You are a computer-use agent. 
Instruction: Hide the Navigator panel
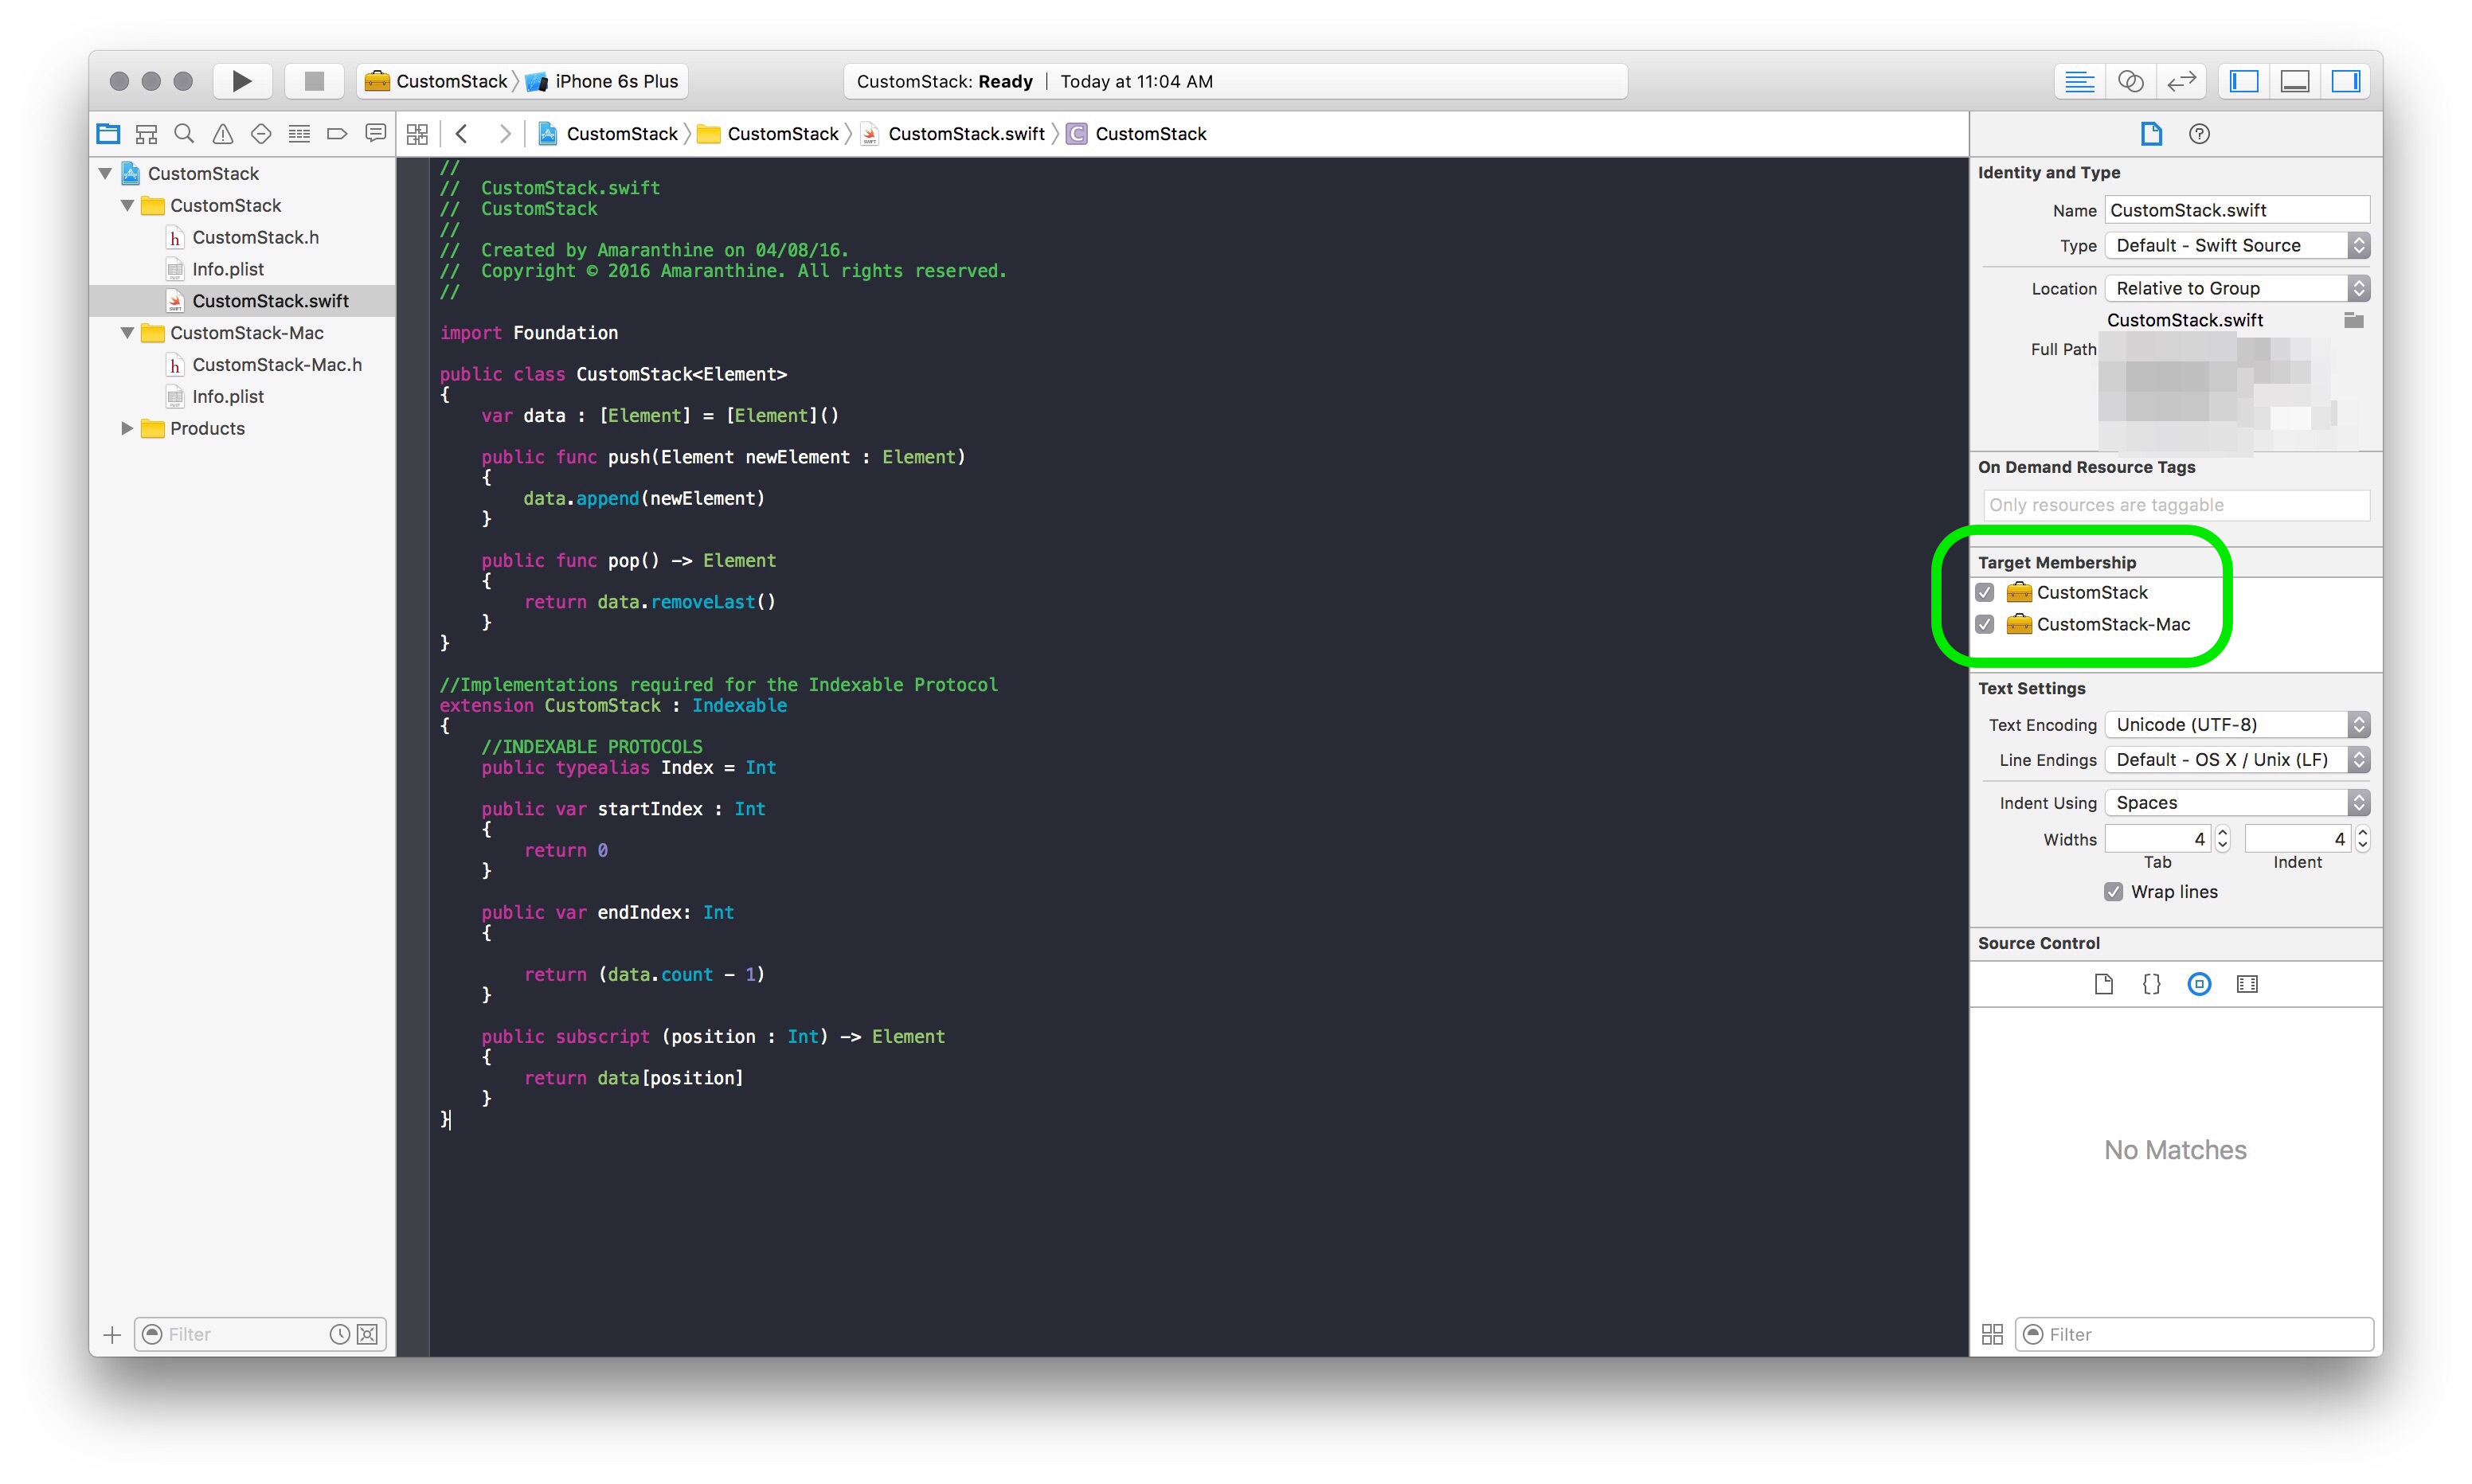(2244, 81)
